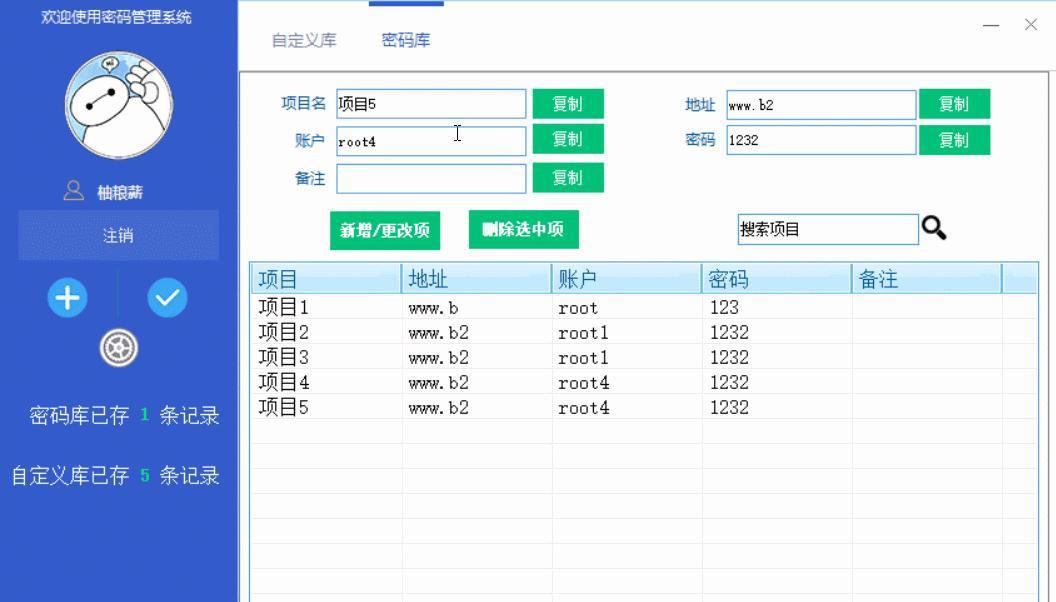Screen dimensions: 1056x602
Task: Click the 注销 logout button
Action: point(119,235)
